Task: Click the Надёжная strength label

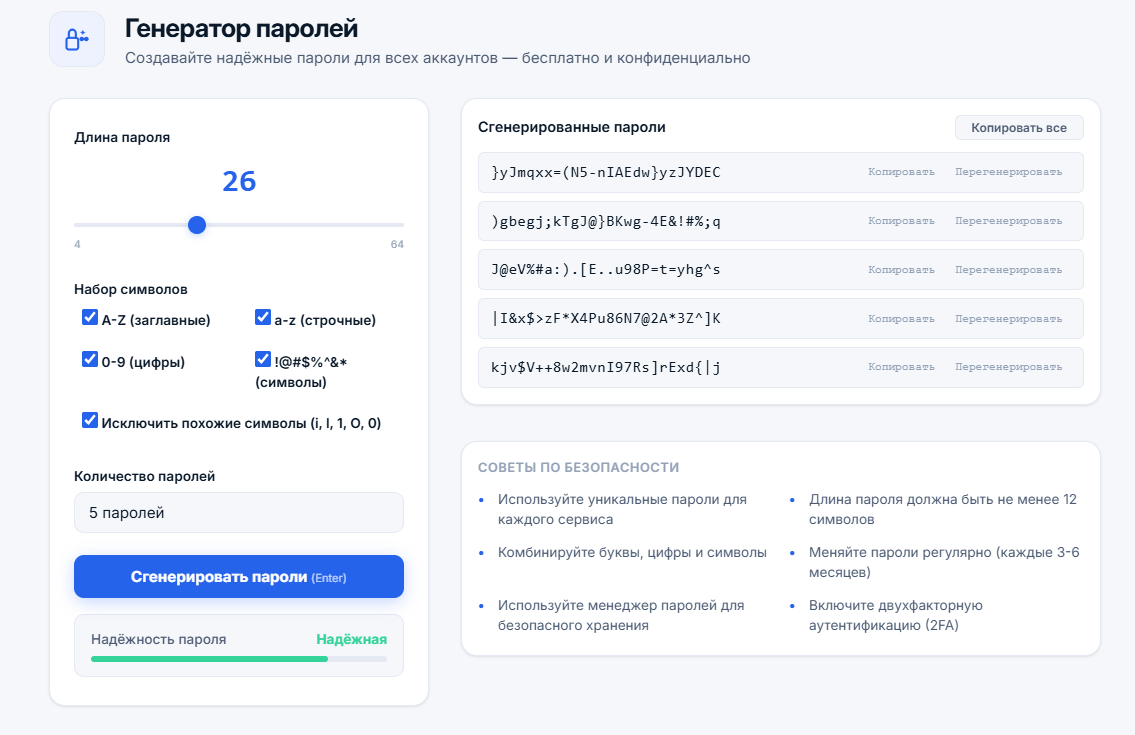Action: 352,639
